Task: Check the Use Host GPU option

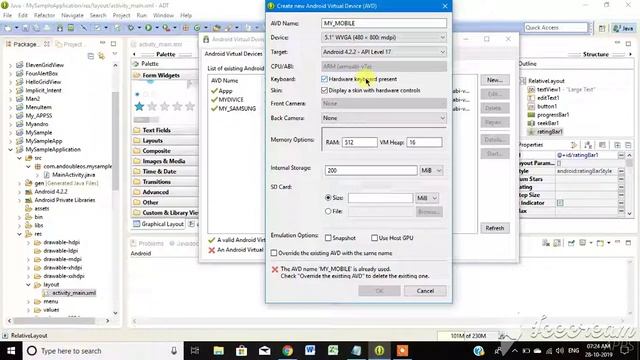Action: point(374,238)
